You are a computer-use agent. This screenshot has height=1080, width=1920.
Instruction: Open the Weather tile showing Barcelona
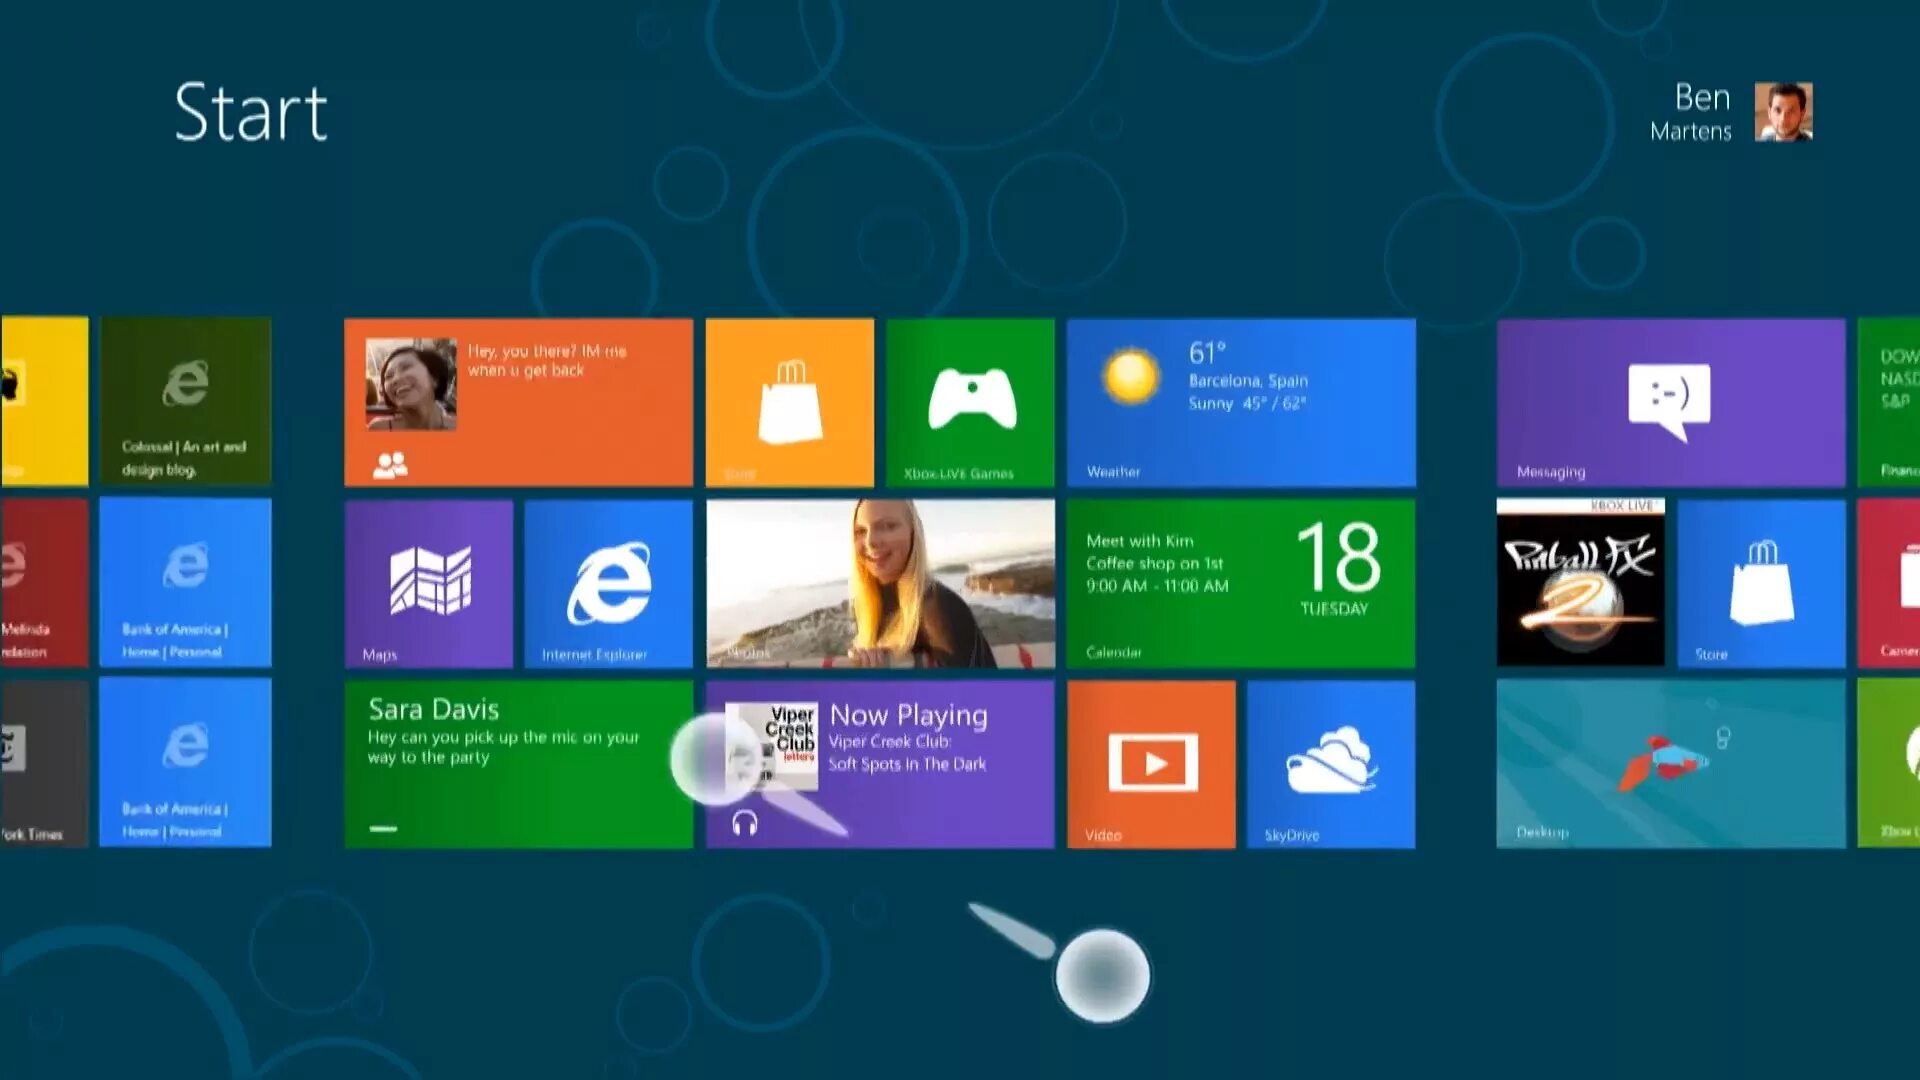coord(1241,403)
